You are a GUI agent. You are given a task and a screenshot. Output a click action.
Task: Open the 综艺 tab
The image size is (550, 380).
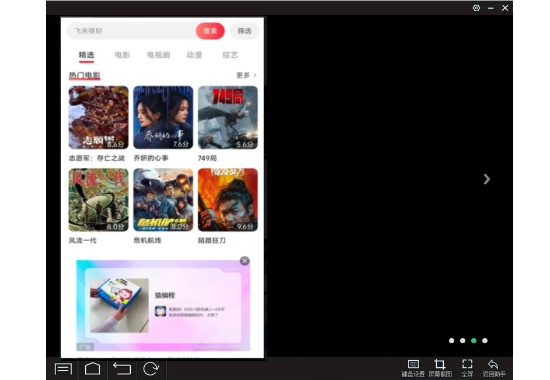(230, 55)
